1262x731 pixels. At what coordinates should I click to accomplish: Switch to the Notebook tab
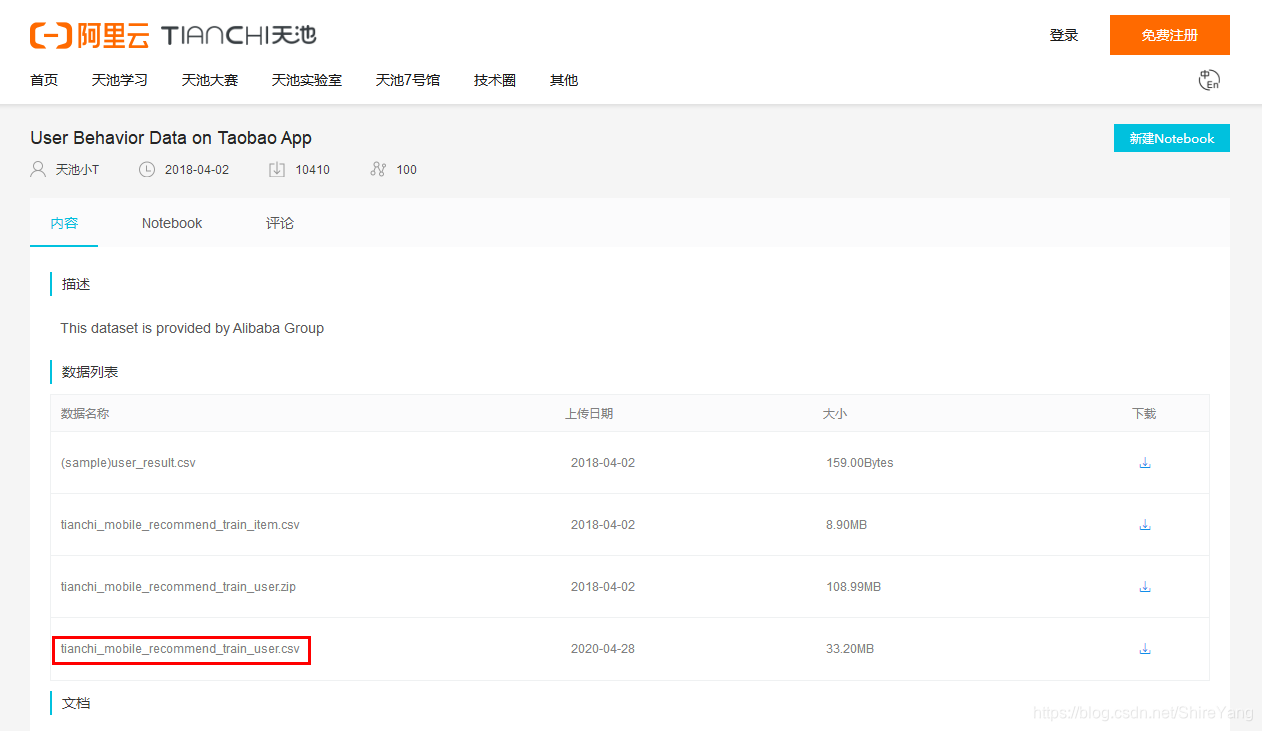click(x=172, y=223)
